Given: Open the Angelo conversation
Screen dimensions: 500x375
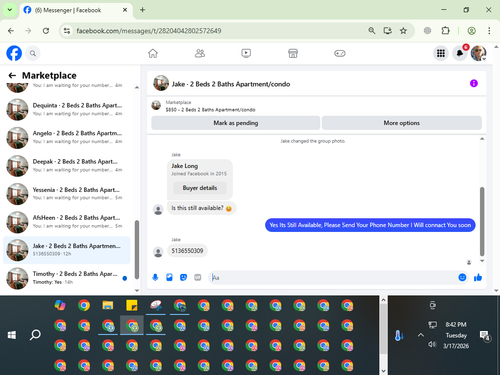Looking at the screenshot, I should 67,137.
